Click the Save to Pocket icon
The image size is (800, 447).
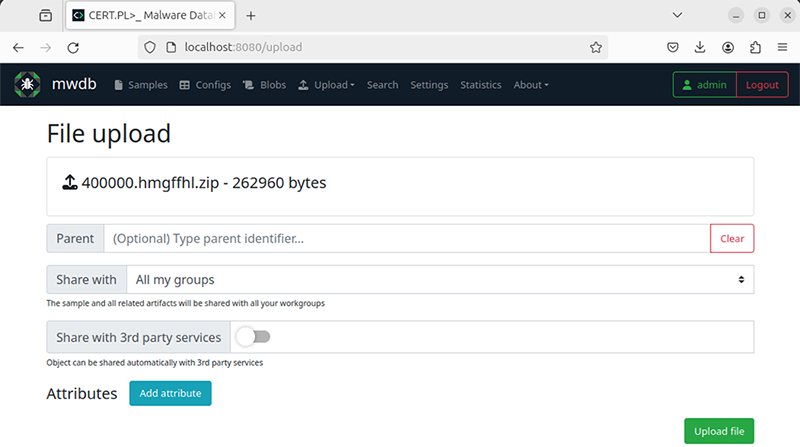[672, 47]
